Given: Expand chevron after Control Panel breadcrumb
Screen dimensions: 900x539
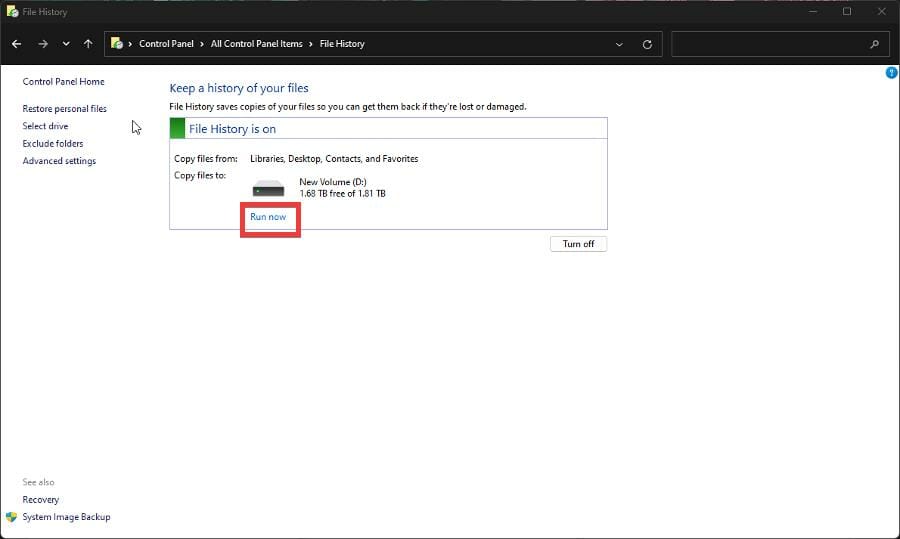Looking at the screenshot, I should coord(202,44).
